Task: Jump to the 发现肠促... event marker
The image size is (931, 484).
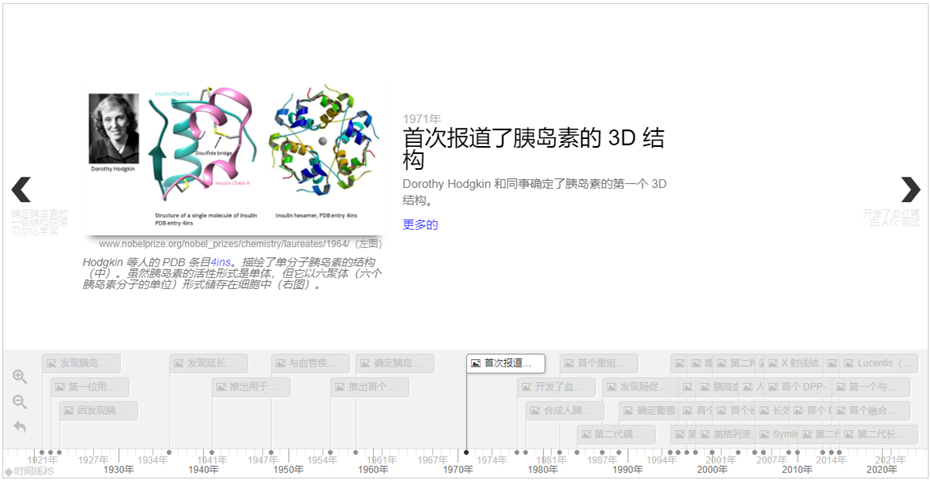Action: click(642, 387)
